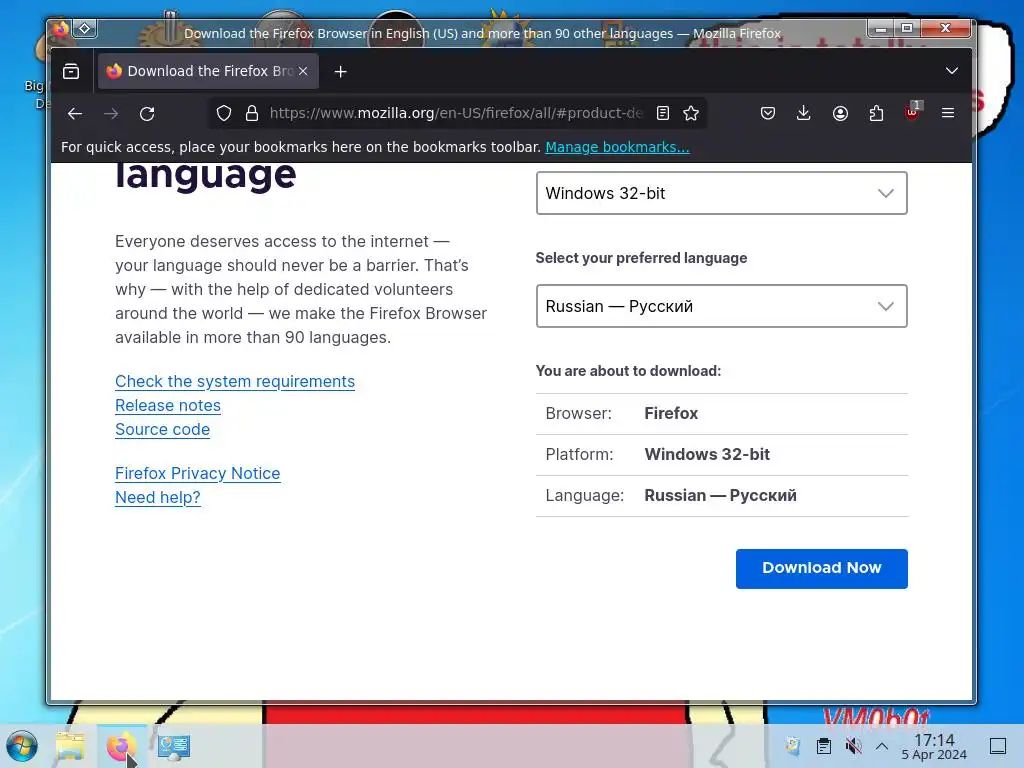Open clipboard tray icon

[x=824, y=746]
